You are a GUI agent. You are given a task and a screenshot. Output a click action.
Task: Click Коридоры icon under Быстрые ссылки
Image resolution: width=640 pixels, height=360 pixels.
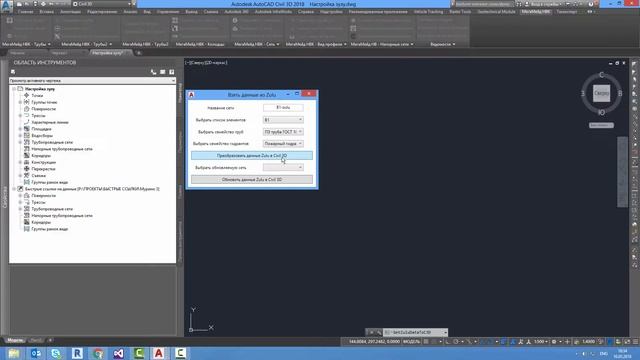click(27, 222)
